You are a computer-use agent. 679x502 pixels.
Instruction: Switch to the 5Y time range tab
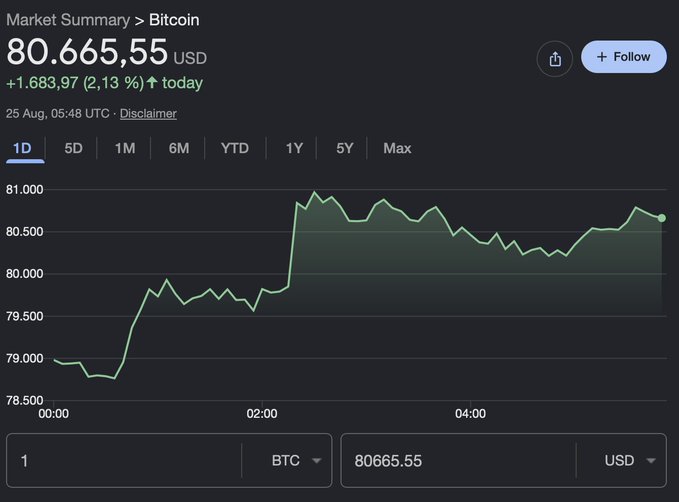(x=345, y=149)
